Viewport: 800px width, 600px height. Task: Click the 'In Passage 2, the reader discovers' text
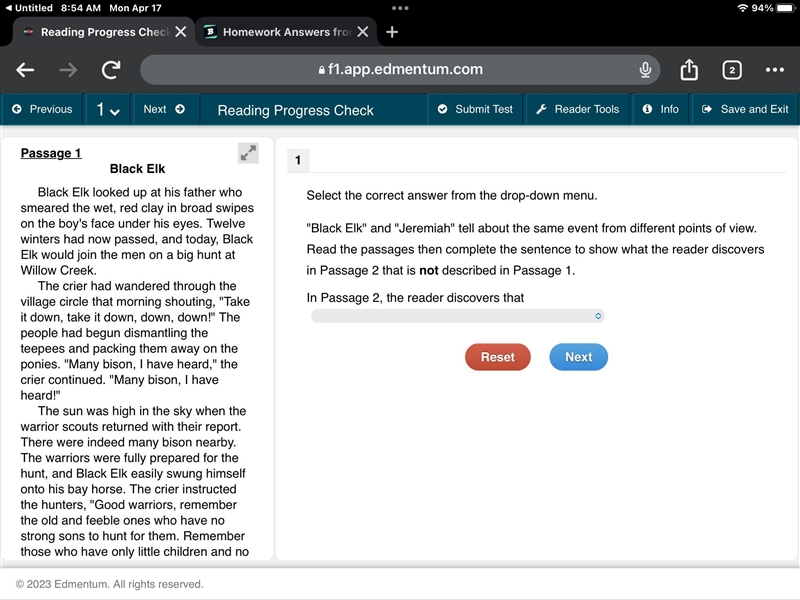(x=415, y=297)
